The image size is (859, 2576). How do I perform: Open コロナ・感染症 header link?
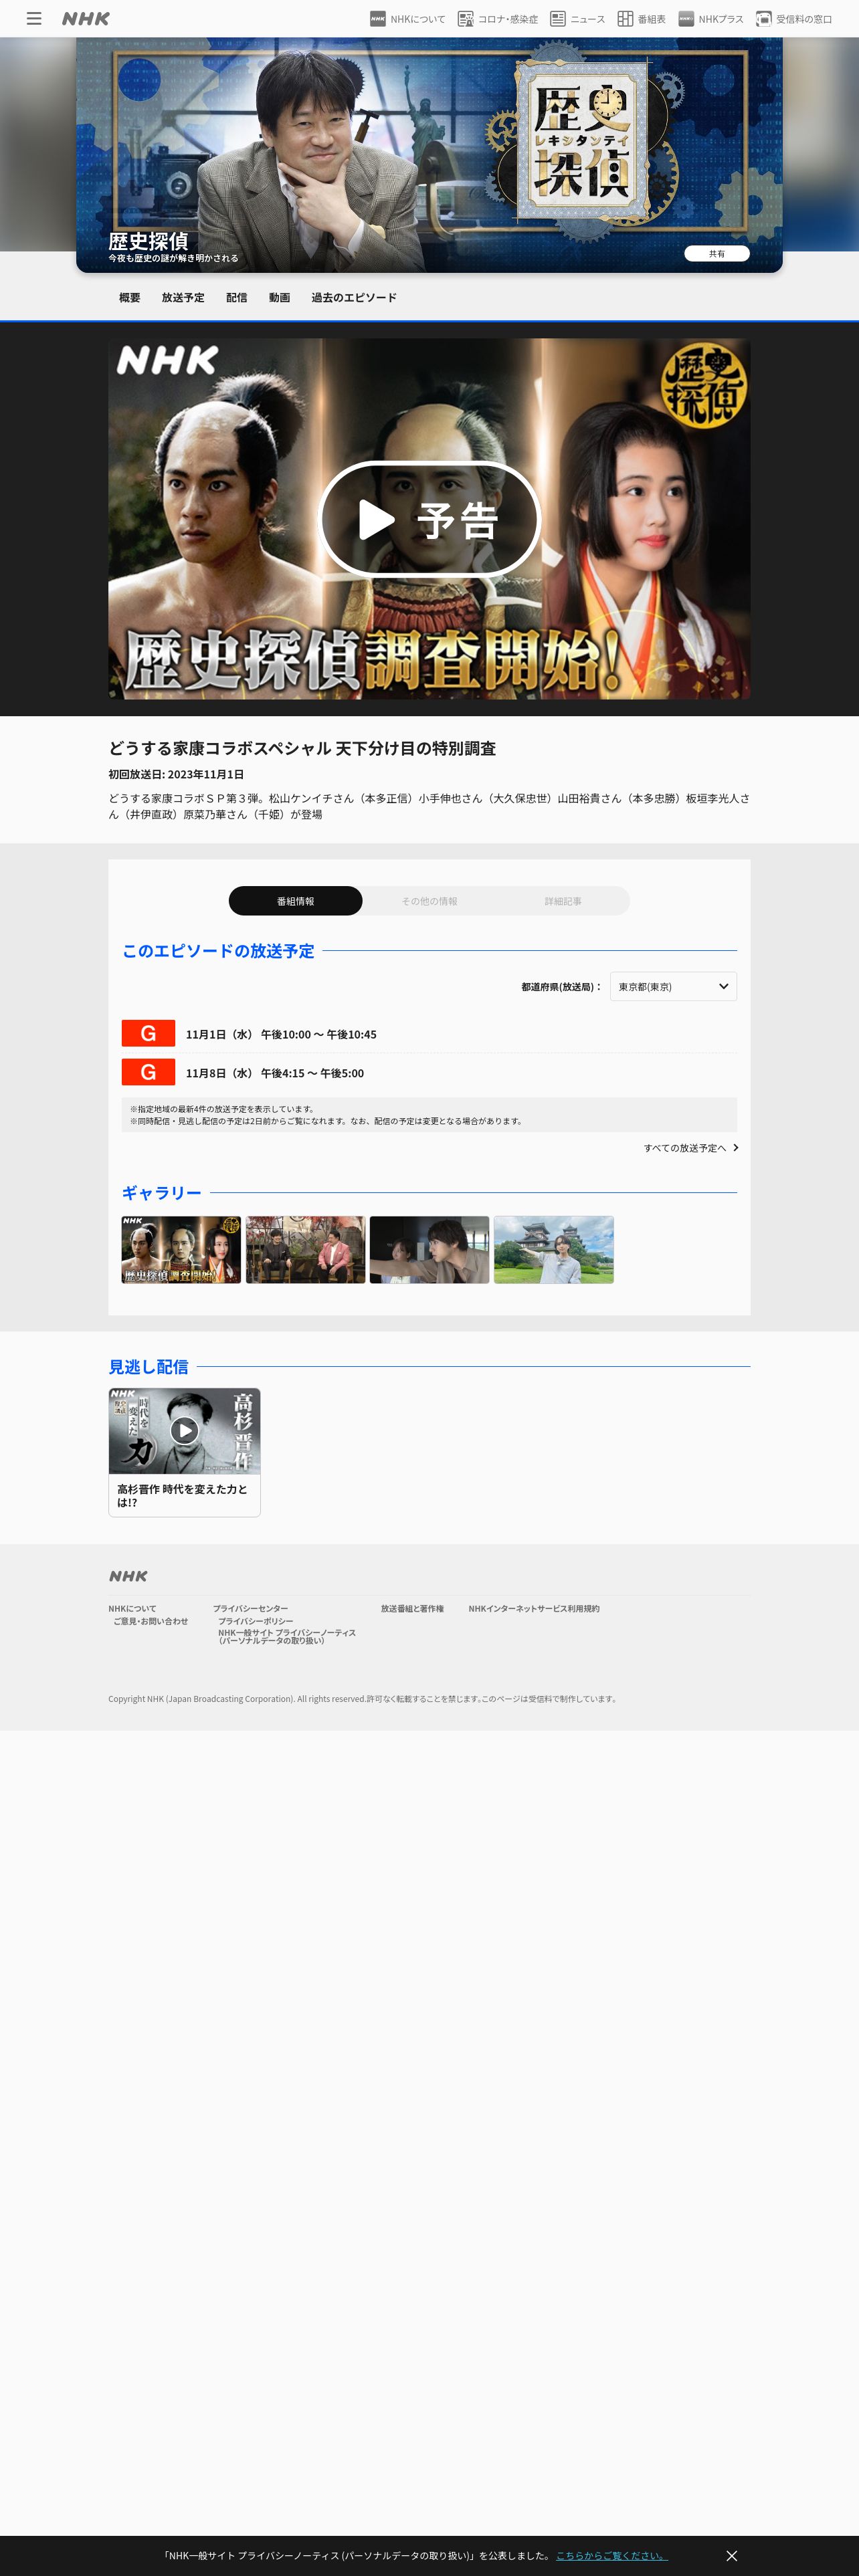[x=498, y=18]
